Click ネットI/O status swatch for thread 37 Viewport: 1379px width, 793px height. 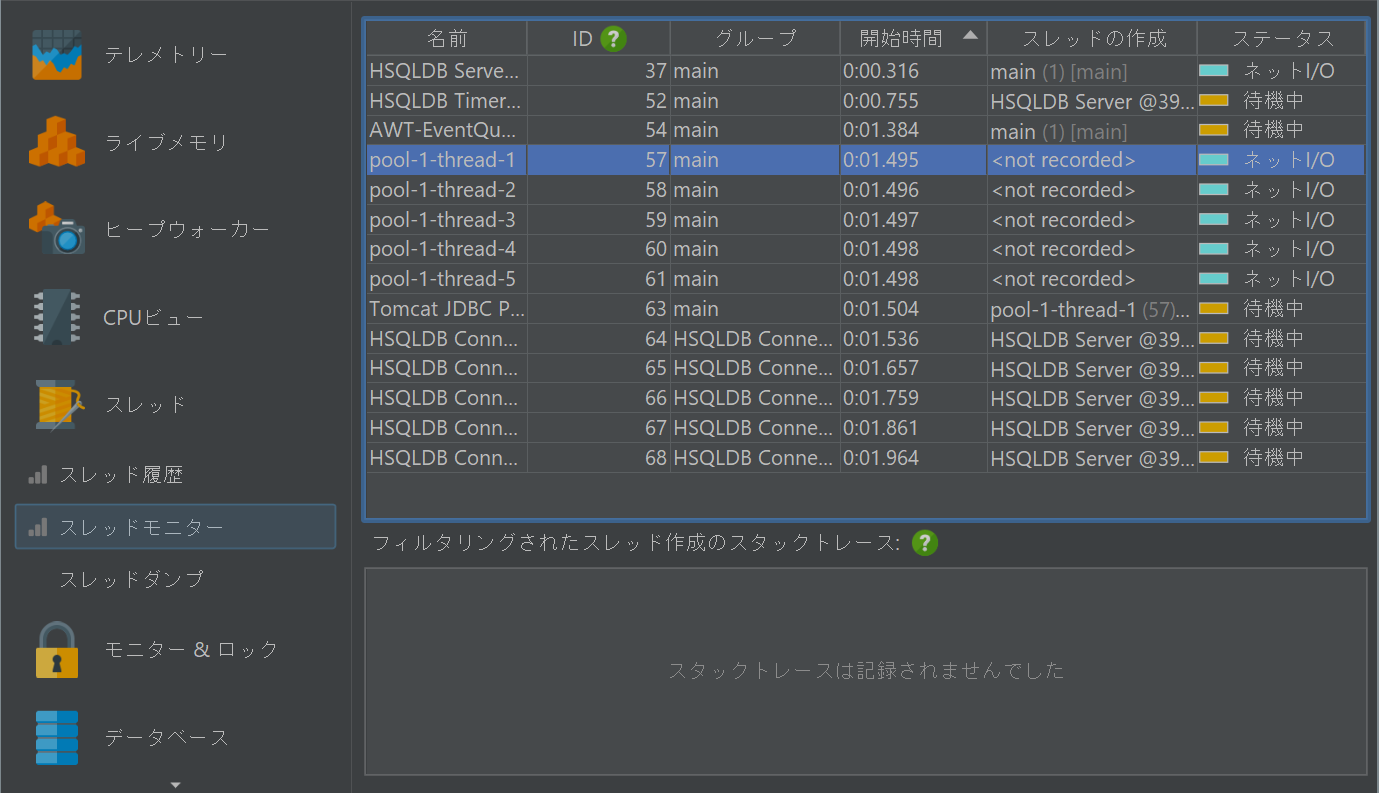click(x=1214, y=71)
